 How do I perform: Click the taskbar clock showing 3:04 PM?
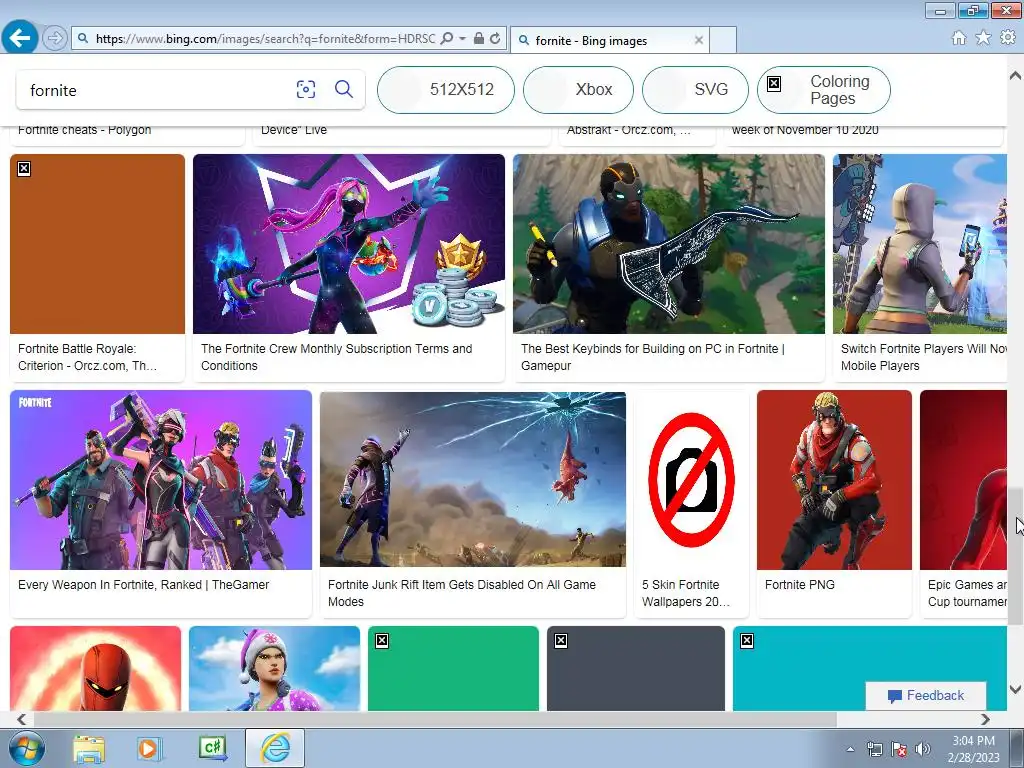point(974,749)
